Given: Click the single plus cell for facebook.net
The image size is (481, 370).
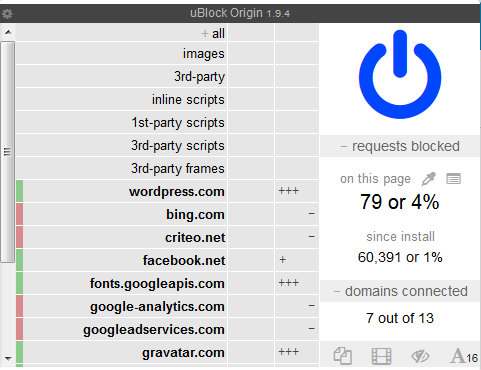Looking at the screenshot, I should [x=297, y=260].
